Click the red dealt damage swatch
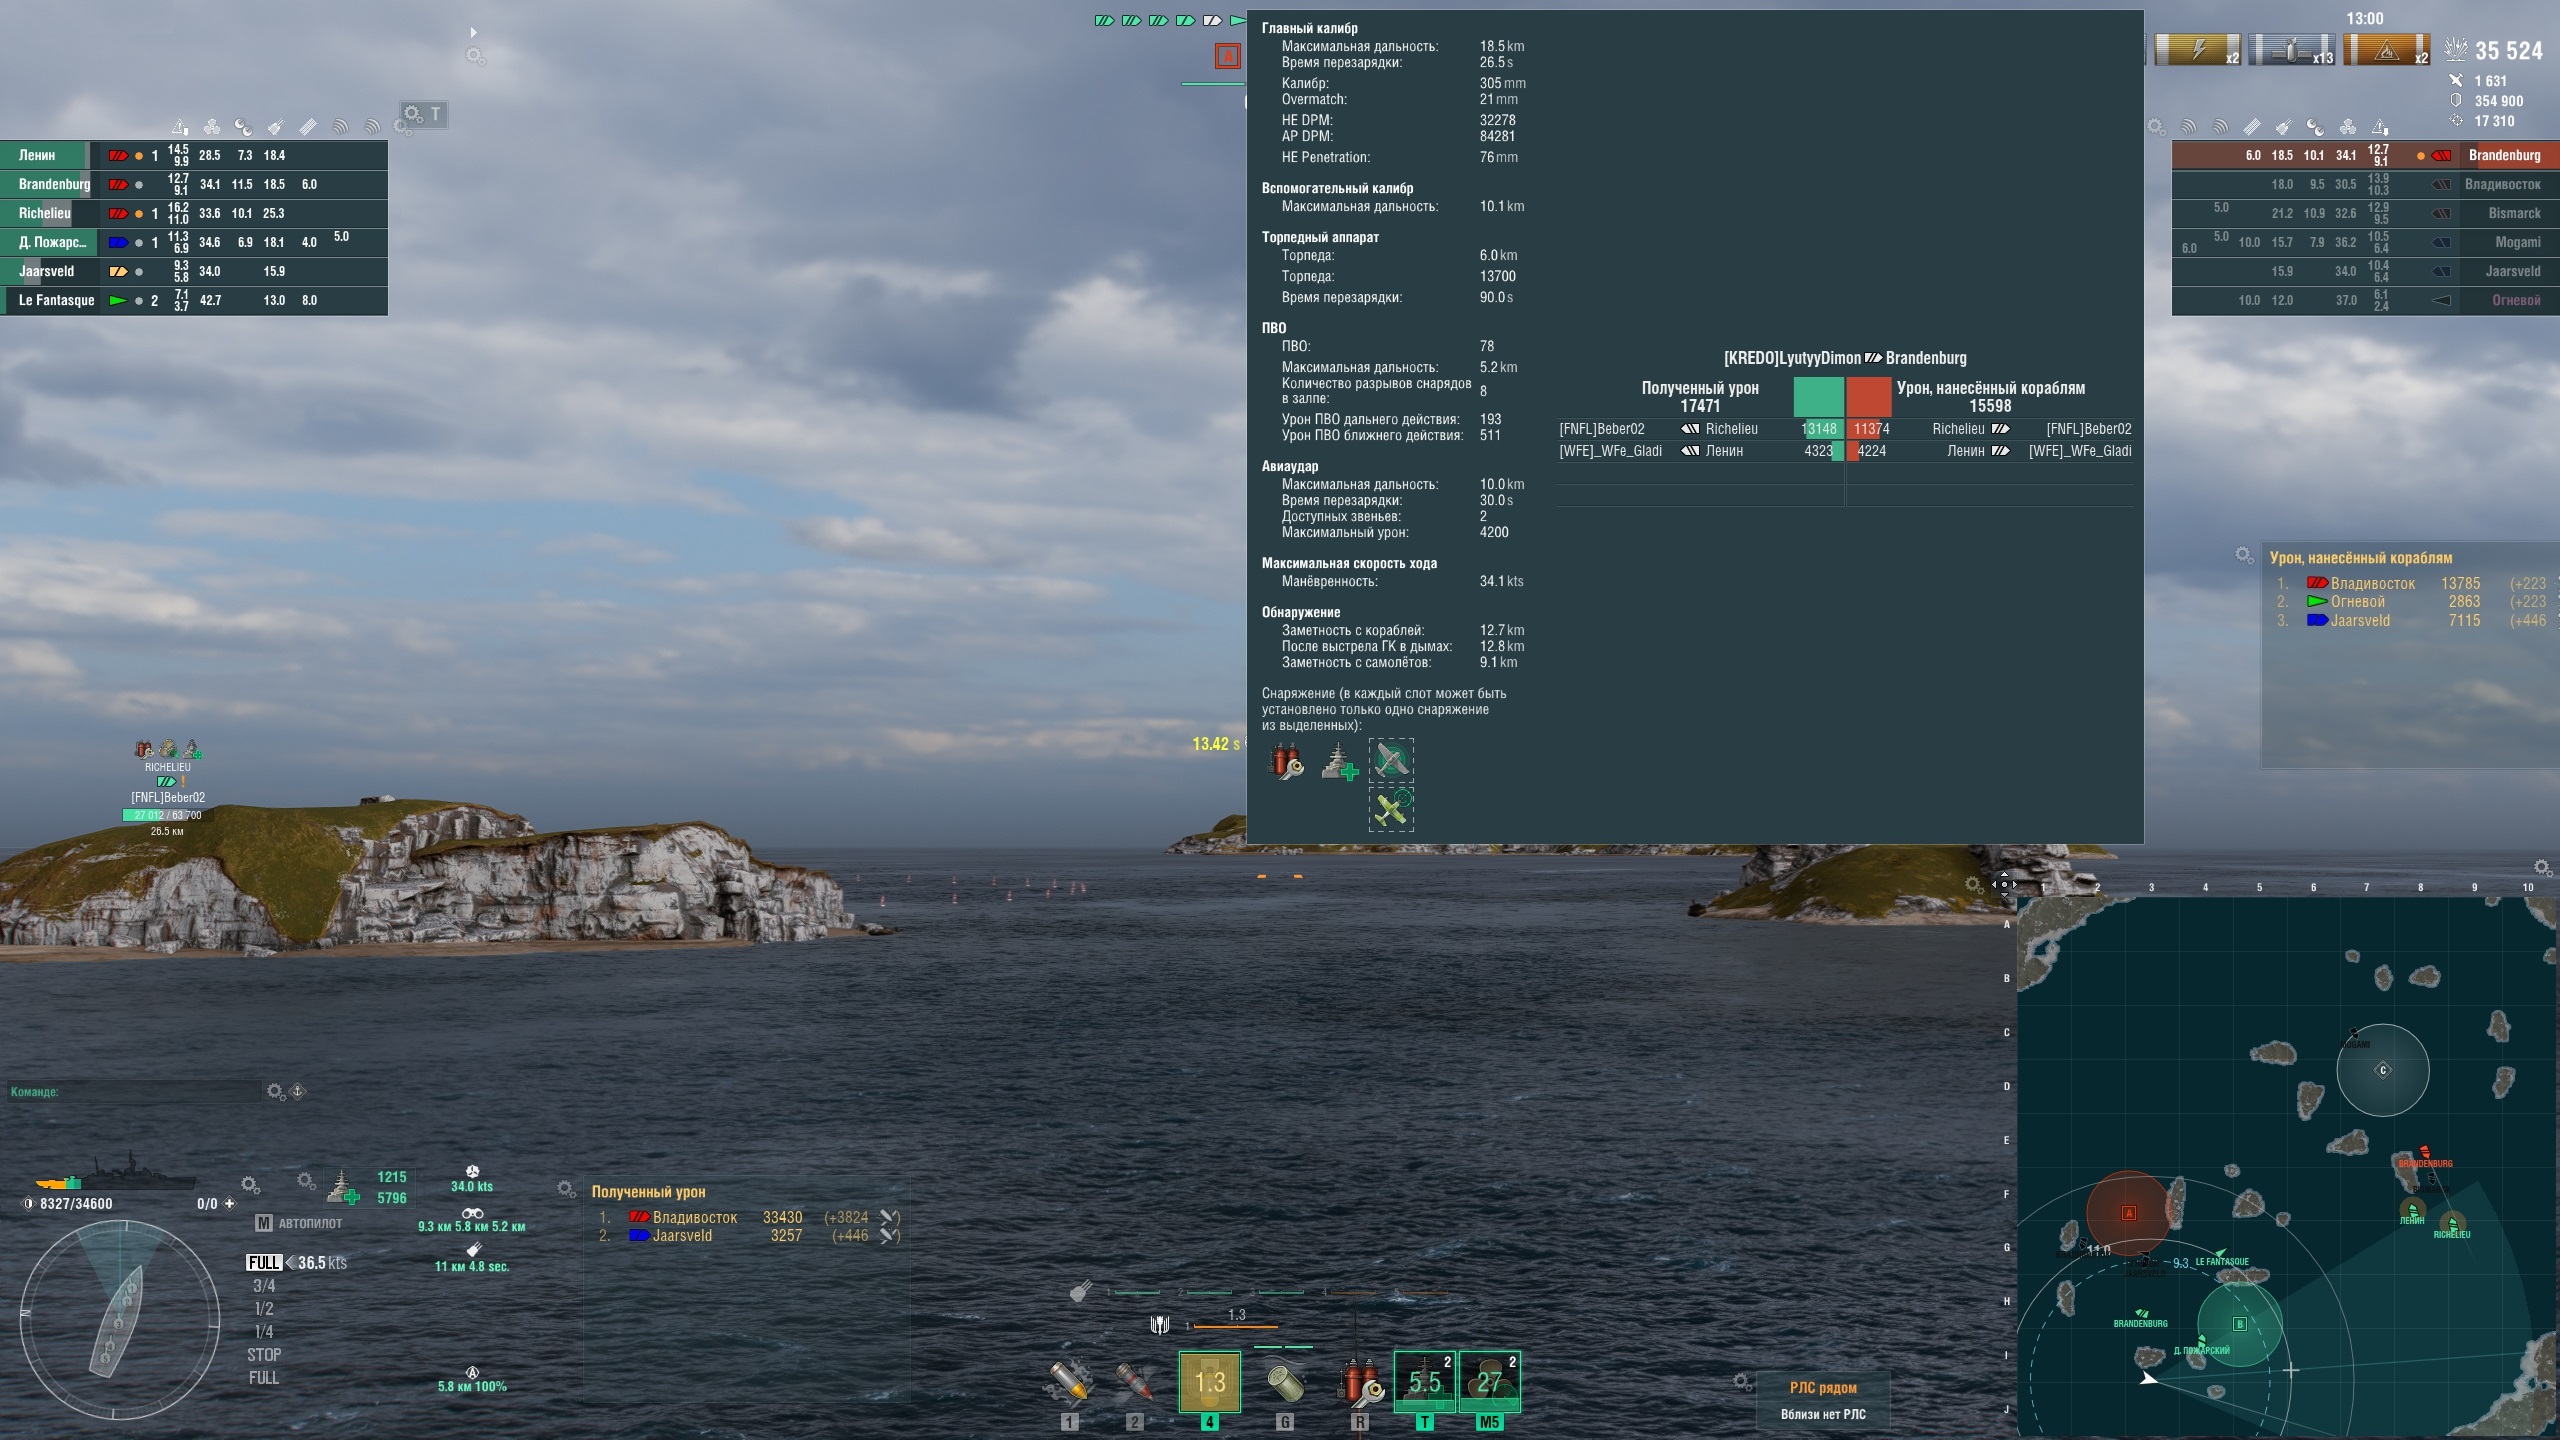This screenshot has width=2560, height=1440. (1869, 397)
